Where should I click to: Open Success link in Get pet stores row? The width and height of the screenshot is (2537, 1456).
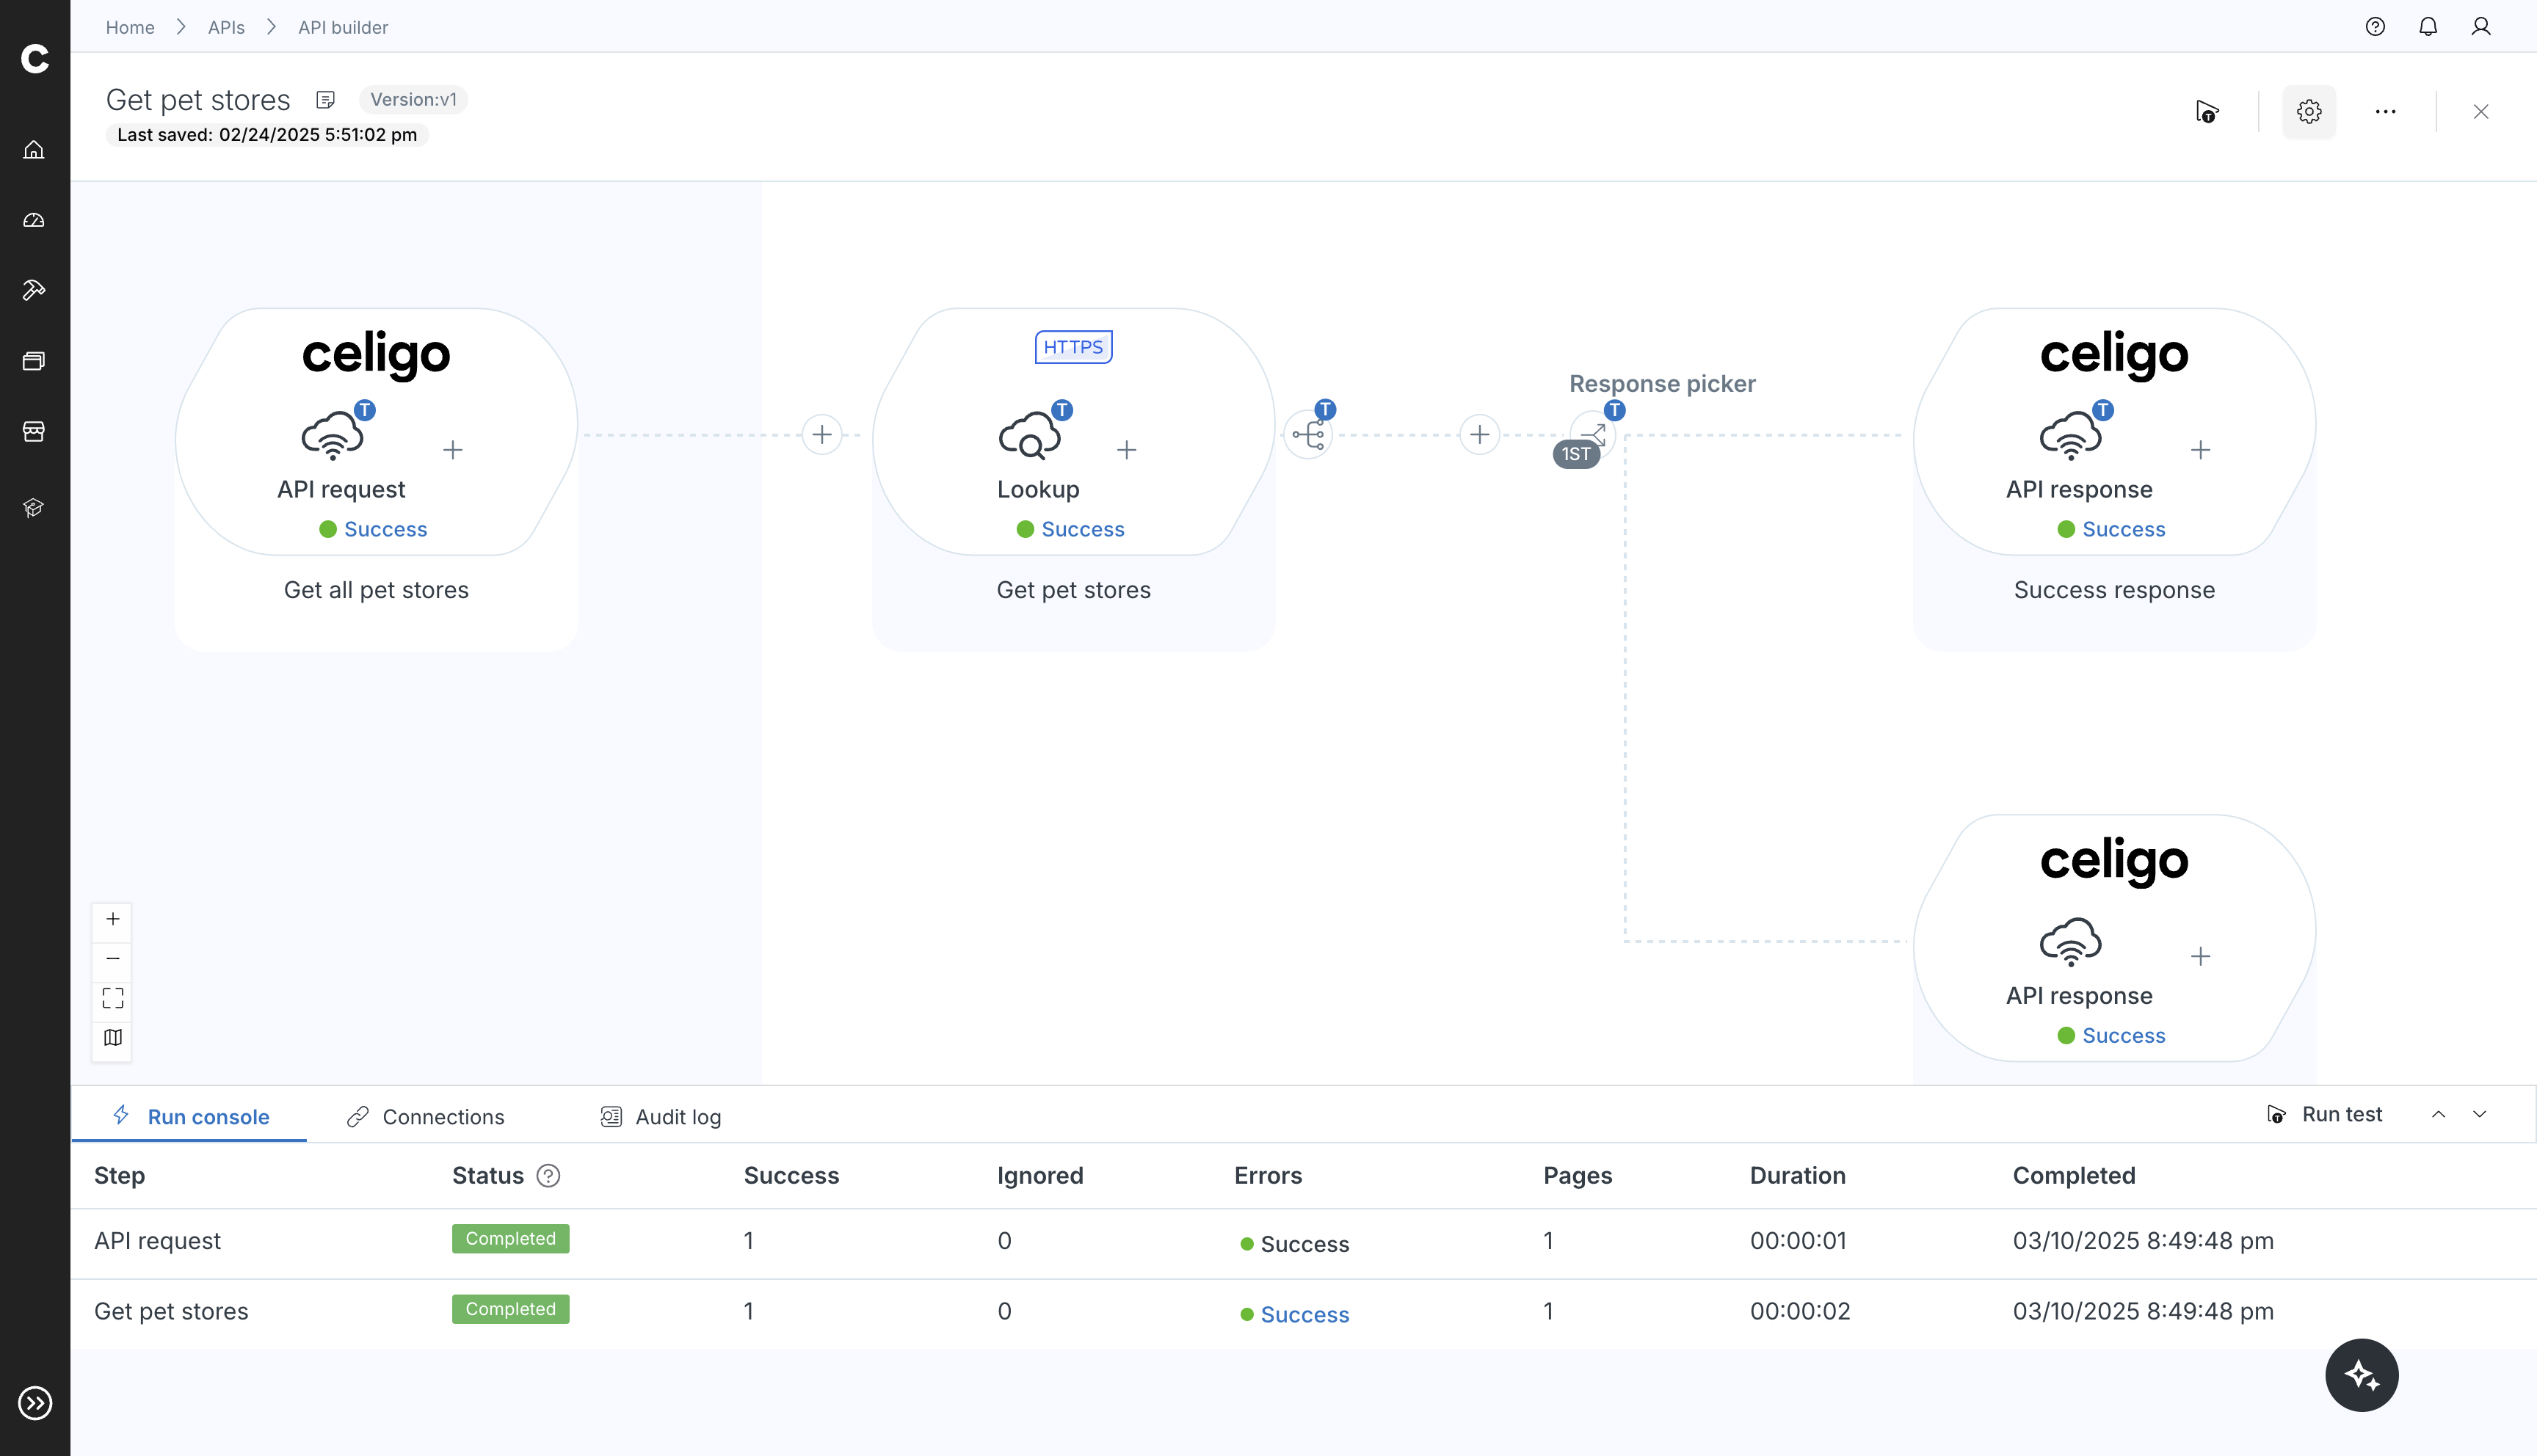click(1305, 1315)
